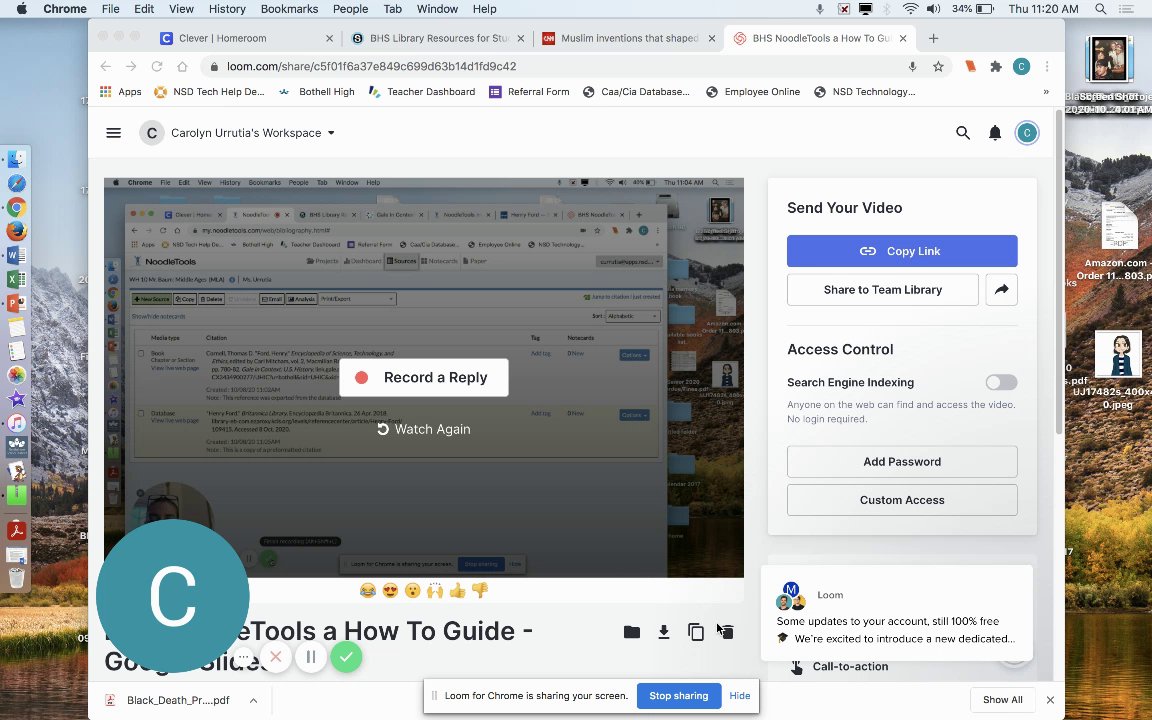Open the Window menu
Viewport: 1152px width, 720px height.
[x=437, y=9]
